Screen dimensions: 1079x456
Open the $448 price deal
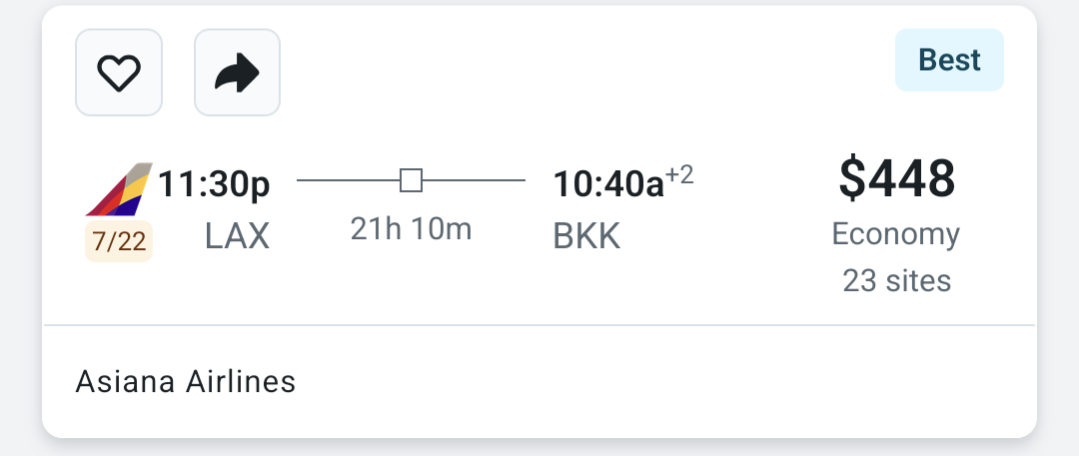click(x=896, y=179)
